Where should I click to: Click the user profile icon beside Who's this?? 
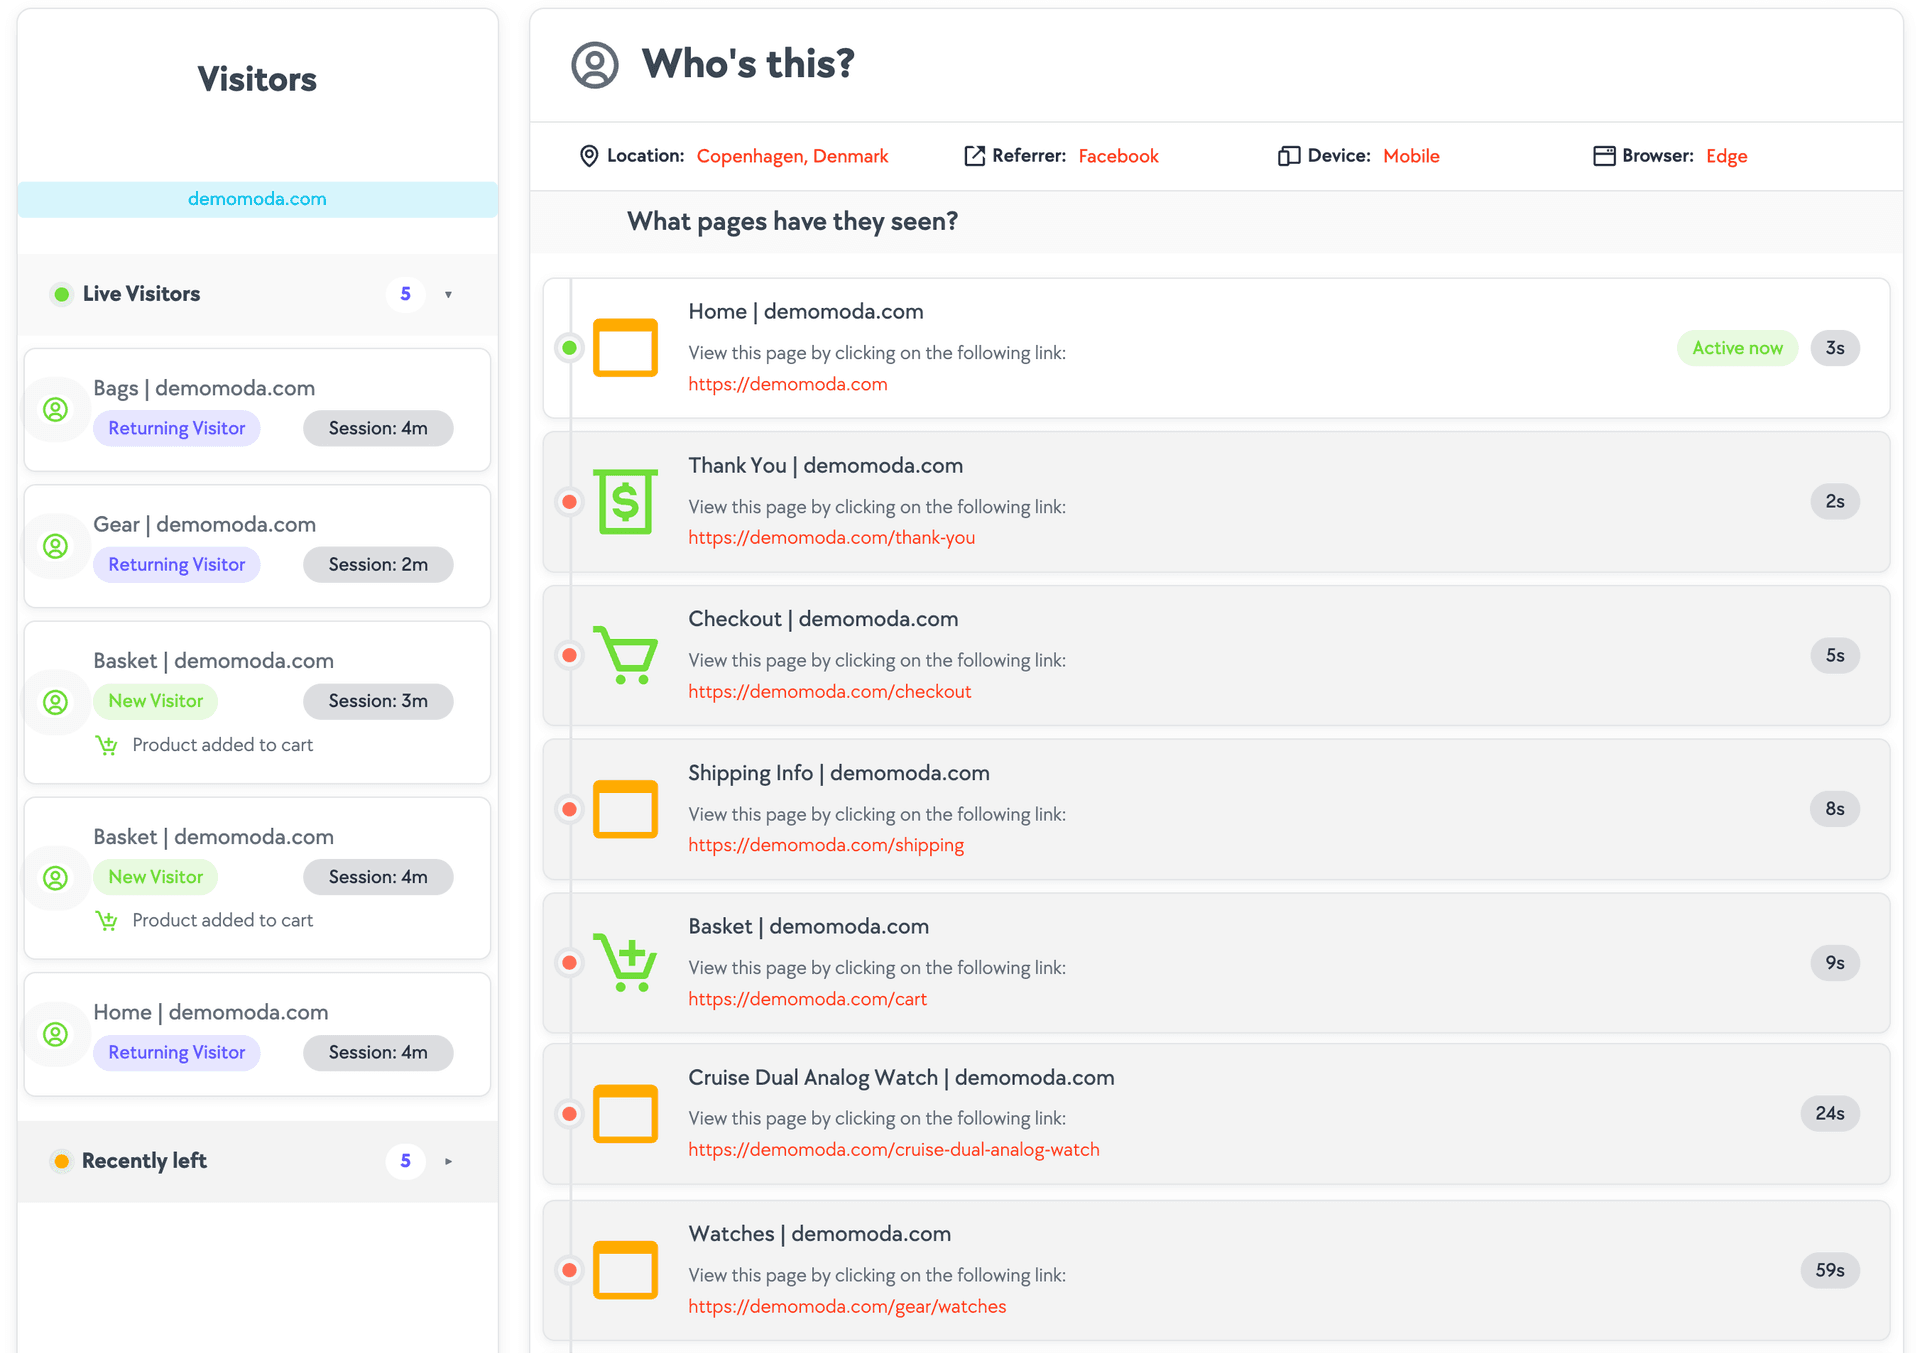click(x=594, y=65)
